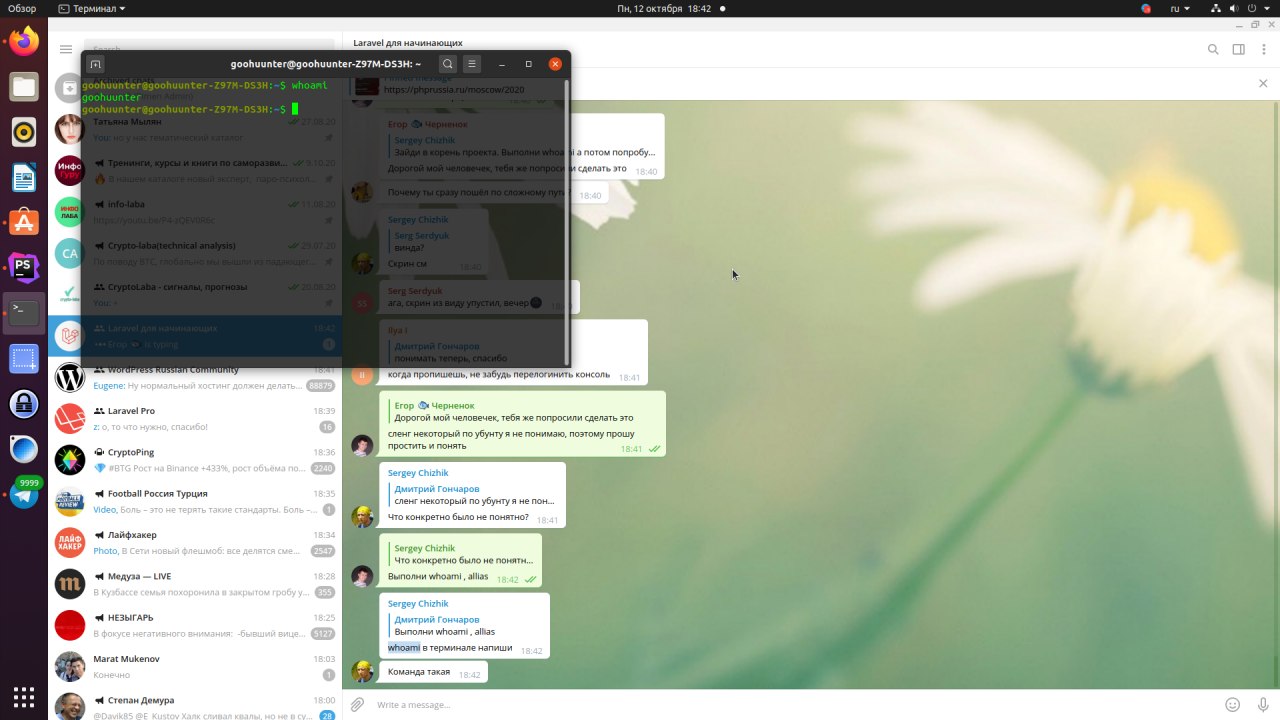The width and height of the screenshot is (1280, 720).
Task: Click the terminal title goohuunter@goohuunter-Z97M-DS3H
Action: (x=326, y=64)
